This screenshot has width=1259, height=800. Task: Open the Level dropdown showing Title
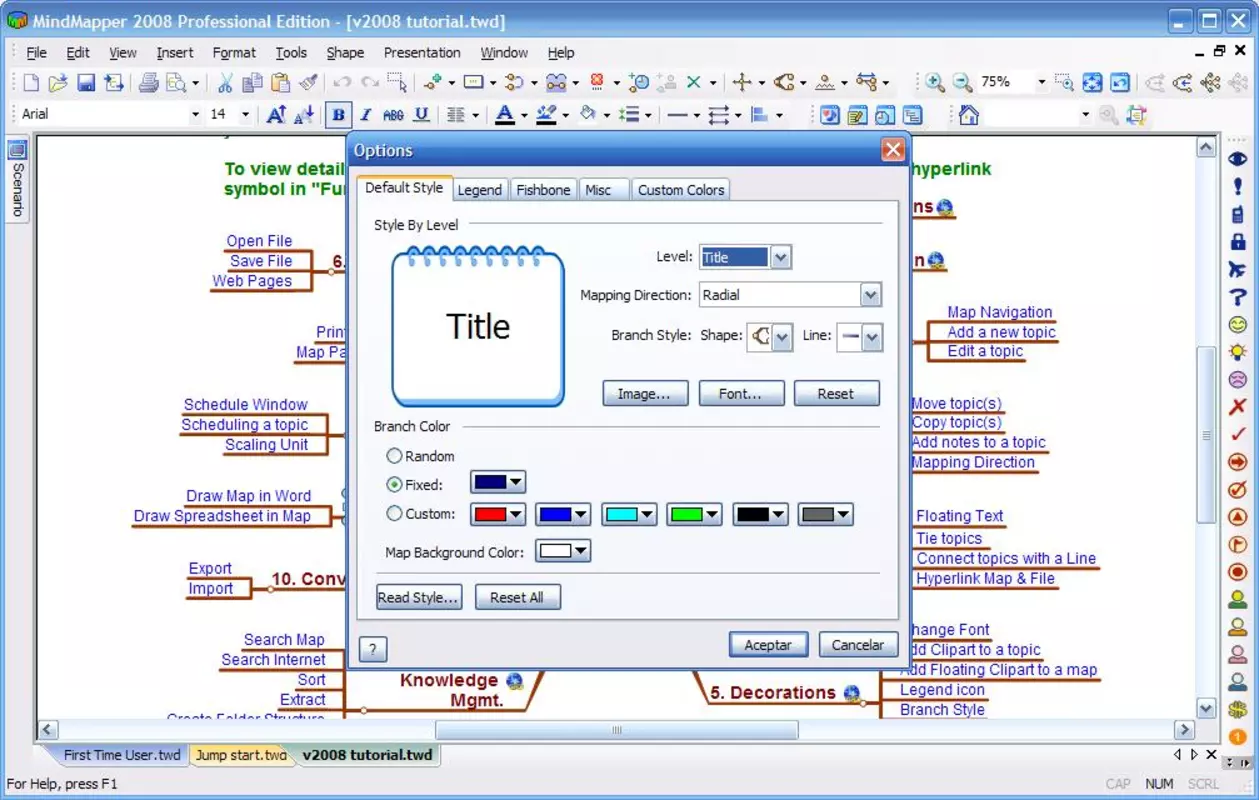781,257
